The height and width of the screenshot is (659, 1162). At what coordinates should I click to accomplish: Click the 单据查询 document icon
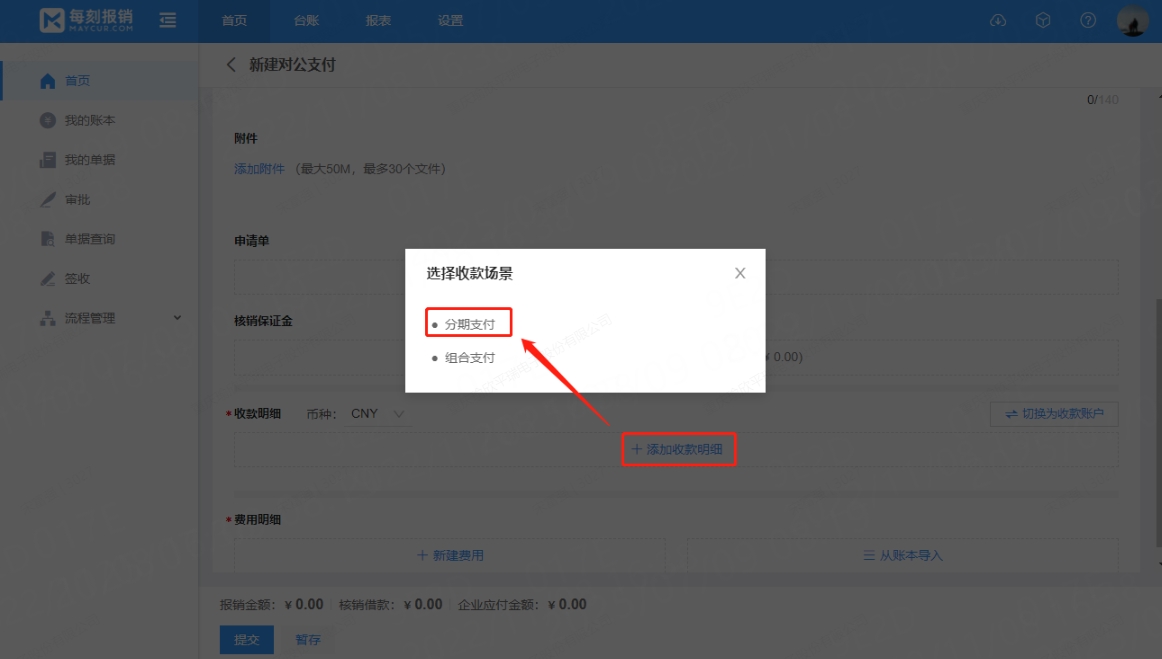coord(47,239)
